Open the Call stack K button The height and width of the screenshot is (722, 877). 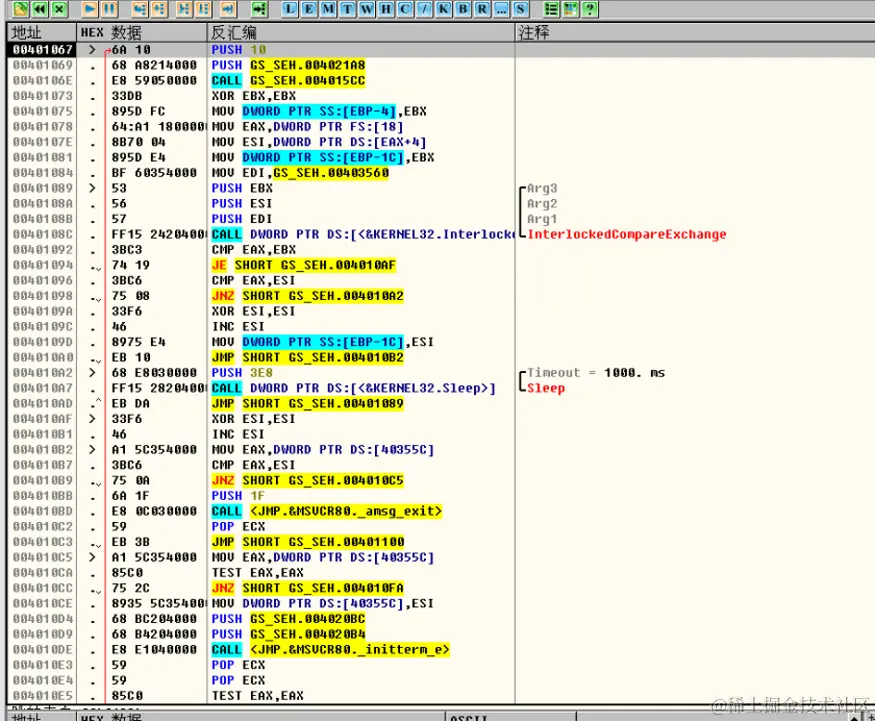coord(444,8)
